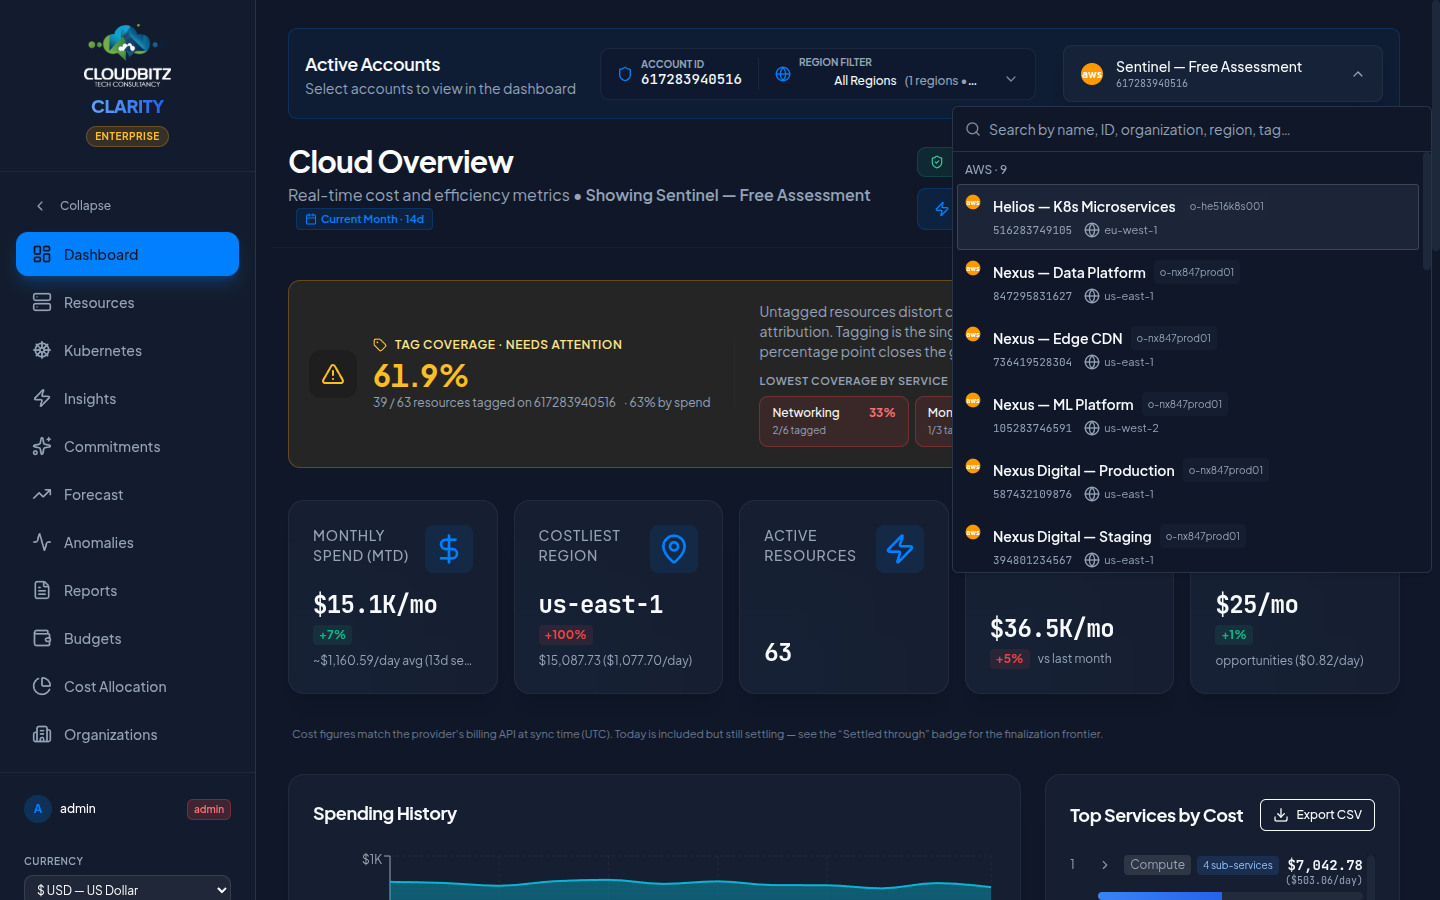Export top services as CSV
The image size is (1440, 900).
click(x=1317, y=815)
